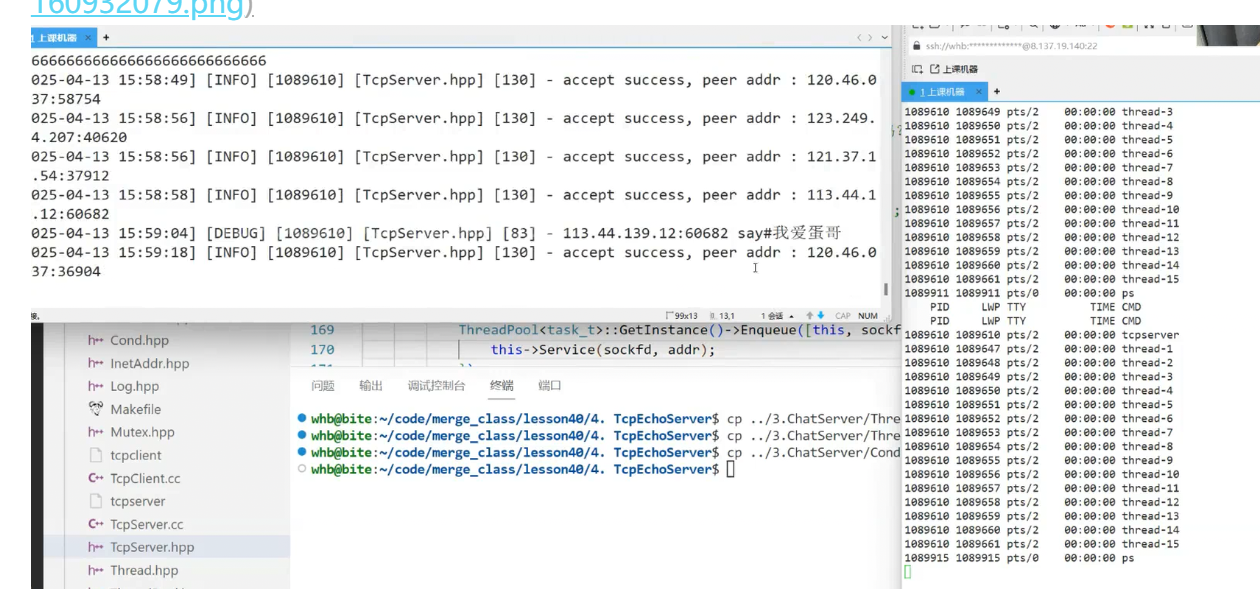Select the 调试控制台 tab

[436, 386]
